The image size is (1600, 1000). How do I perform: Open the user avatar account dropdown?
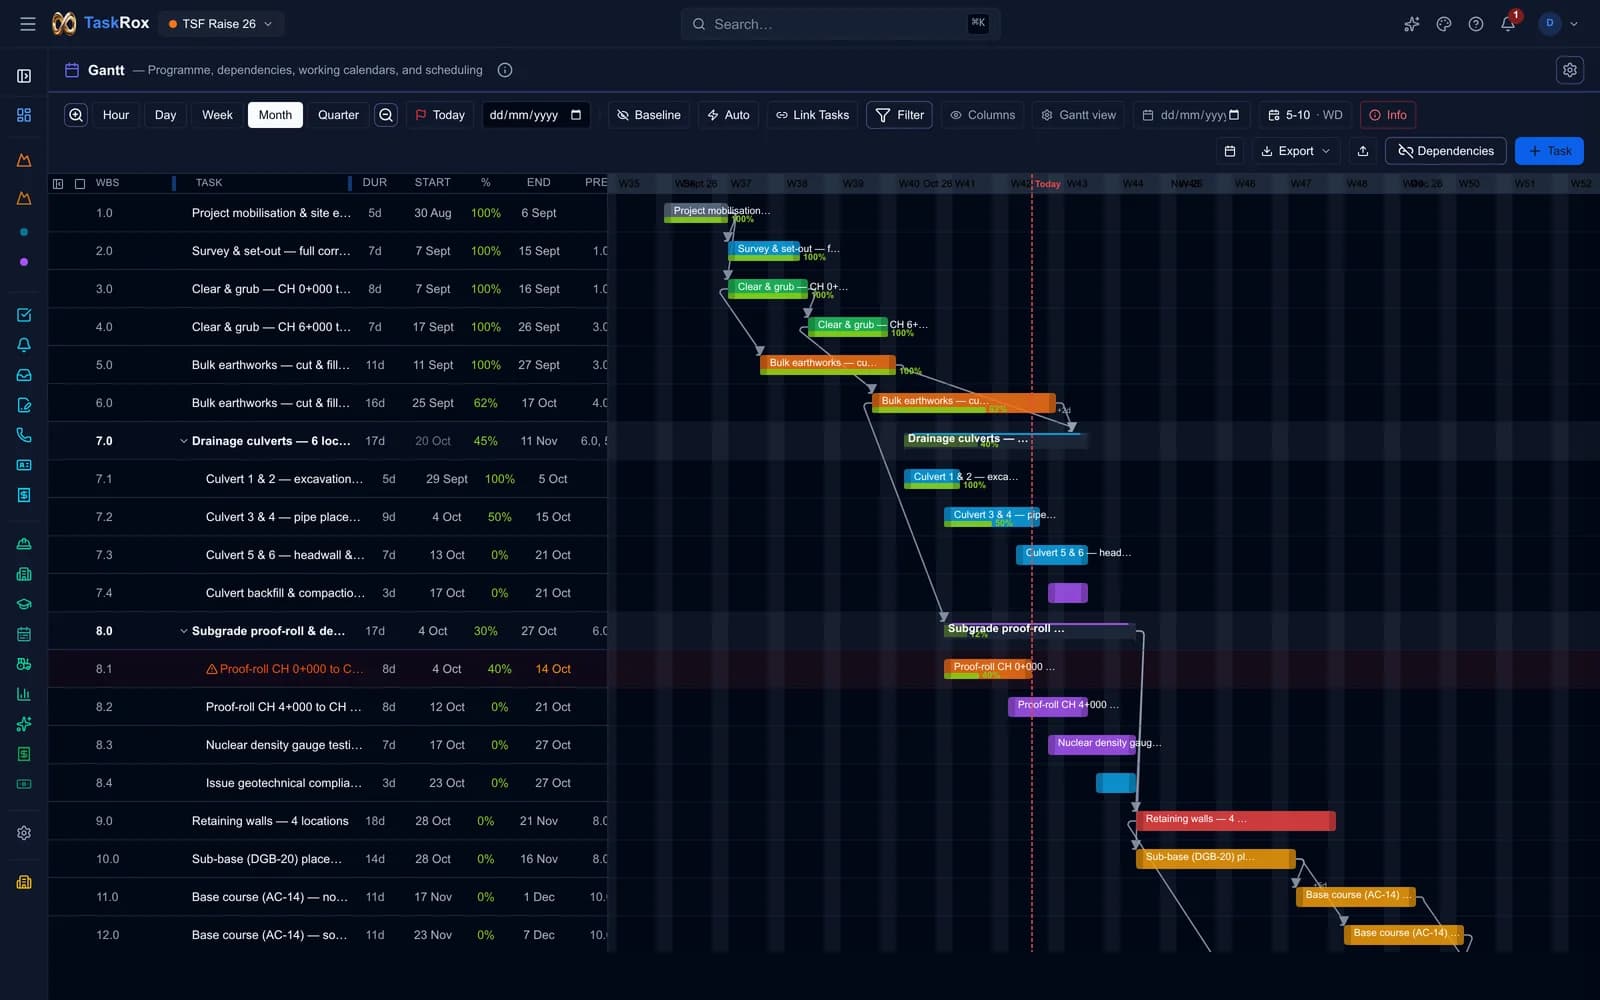tap(1558, 24)
